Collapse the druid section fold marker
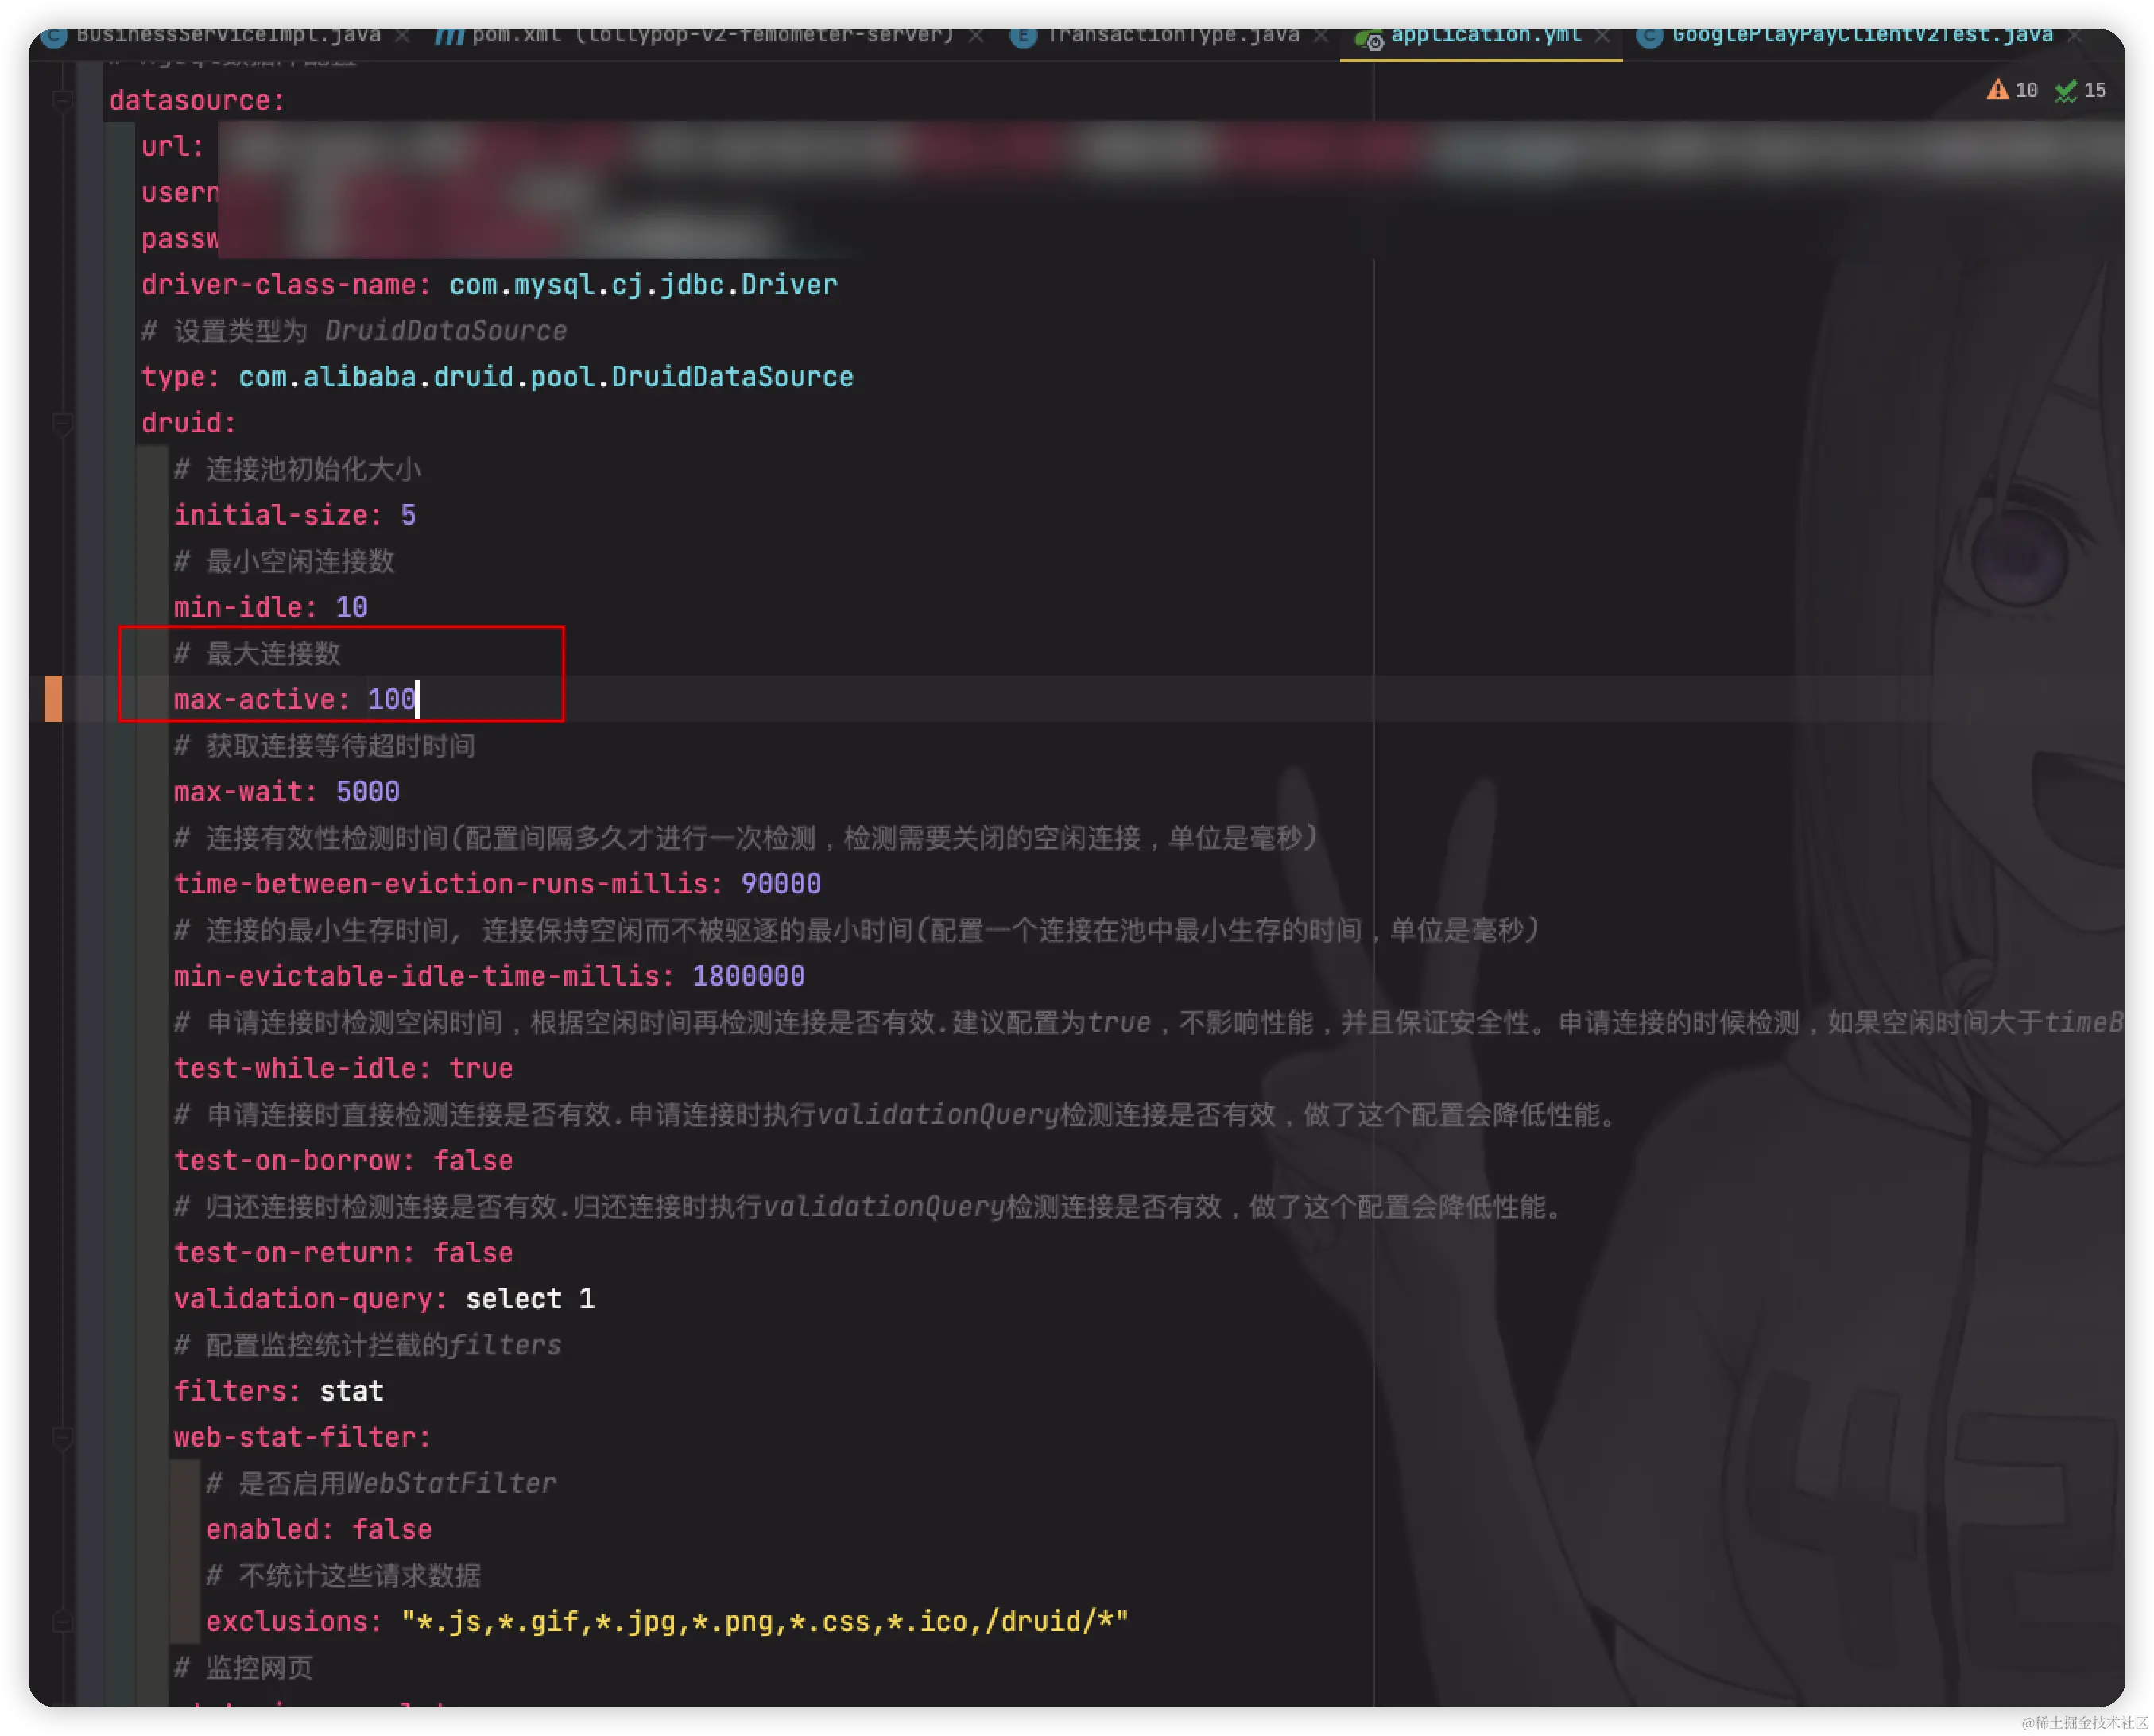 pyautogui.click(x=62, y=423)
